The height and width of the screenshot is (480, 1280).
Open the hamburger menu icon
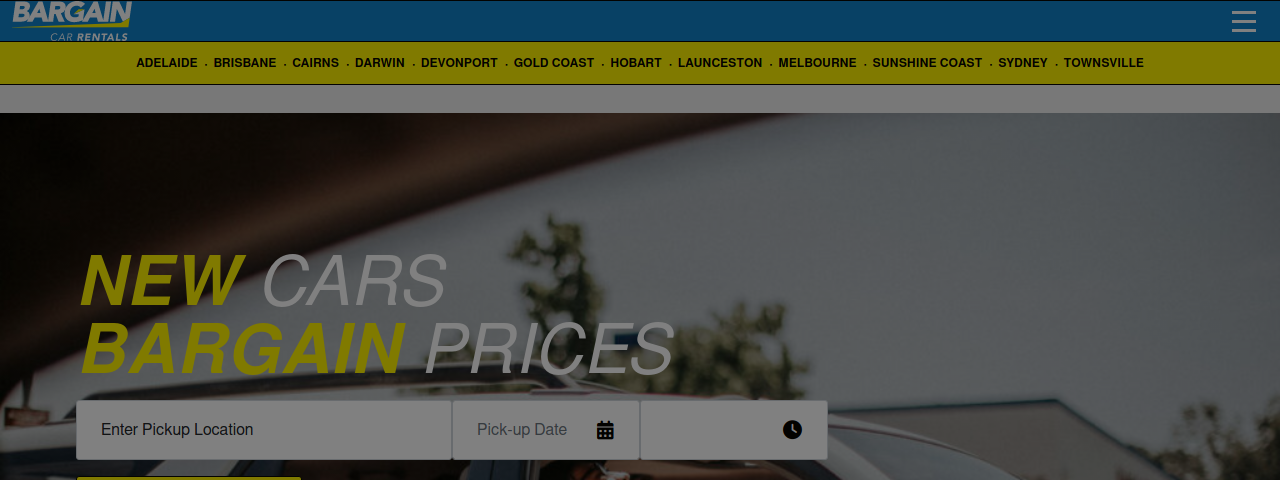[x=1243, y=21]
